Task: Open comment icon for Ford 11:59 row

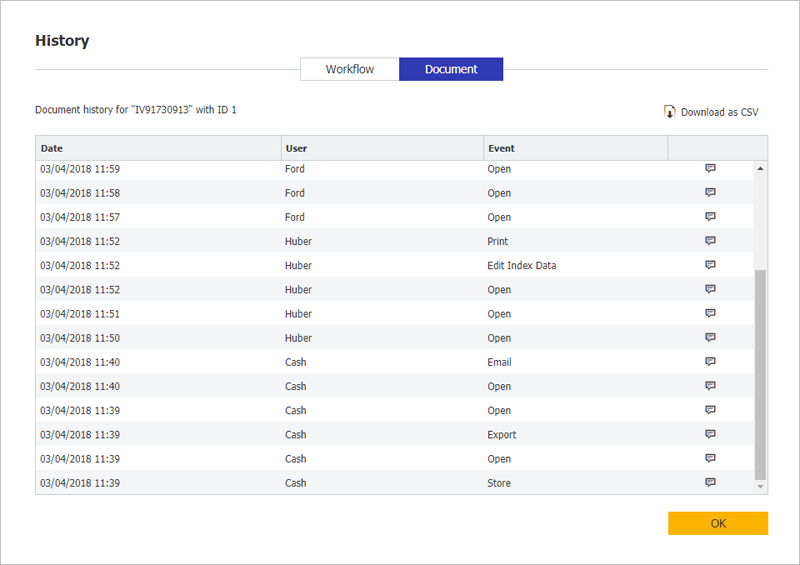Action: pos(710,169)
